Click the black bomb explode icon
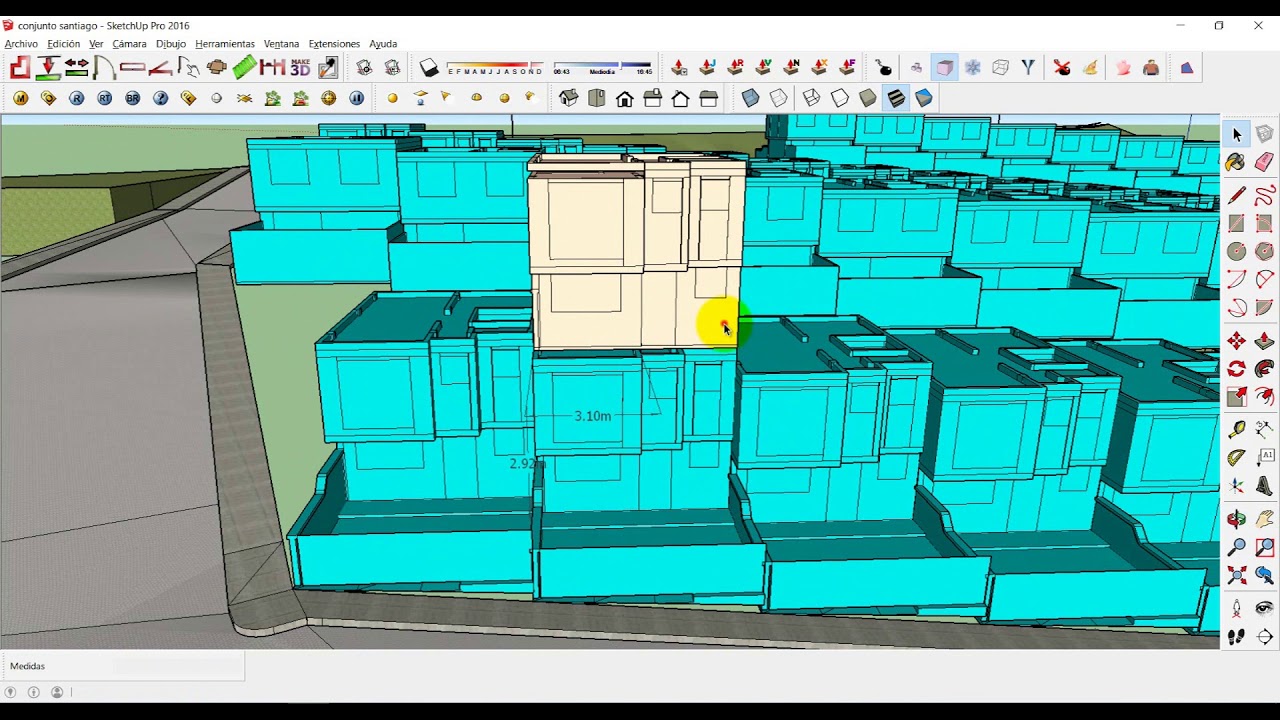Image resolution: width=1280 pixels, height=720 pixels. pyautogui.click(x=884, y=67)
